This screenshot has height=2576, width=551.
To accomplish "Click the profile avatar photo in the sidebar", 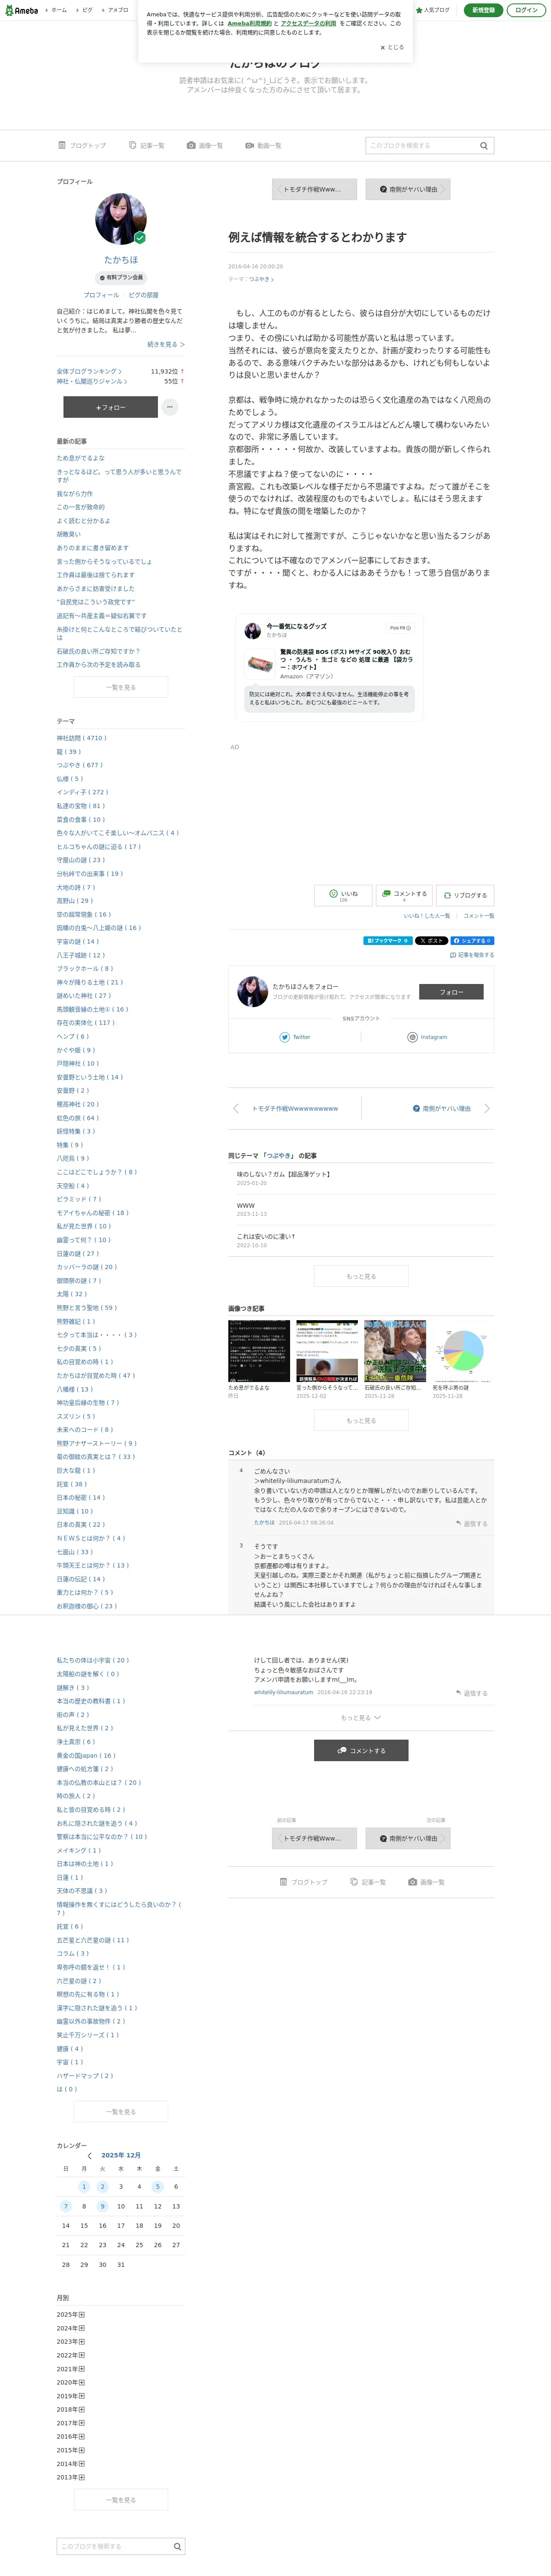I will [121, 219].
